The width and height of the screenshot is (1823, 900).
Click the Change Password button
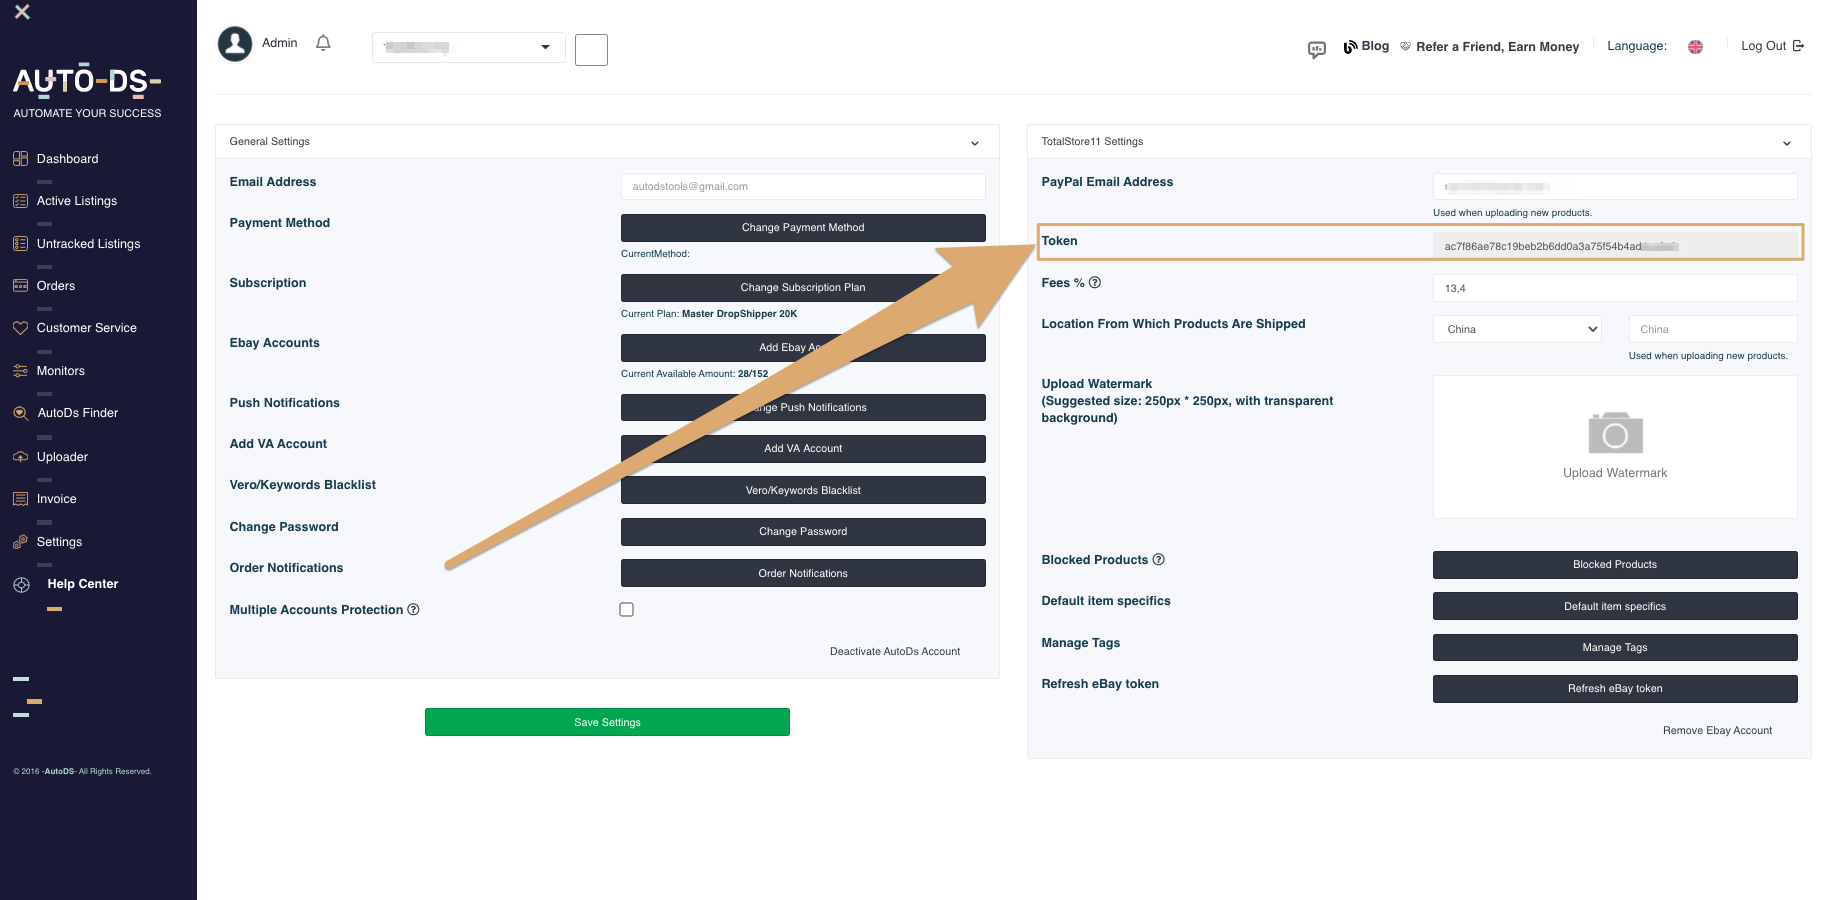[x=803, y=531]
